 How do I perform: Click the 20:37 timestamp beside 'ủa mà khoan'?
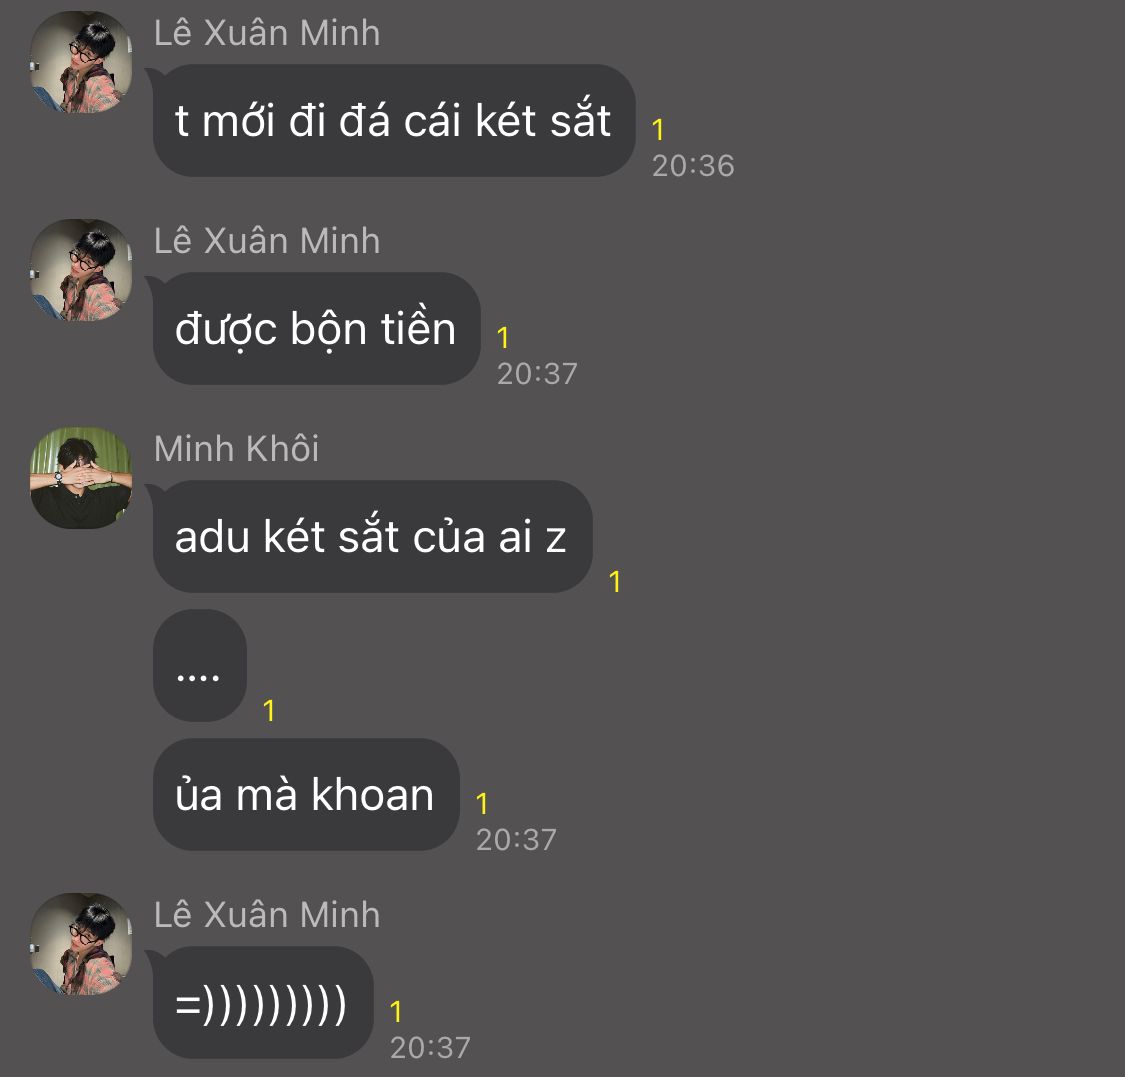tap(517, 840)
